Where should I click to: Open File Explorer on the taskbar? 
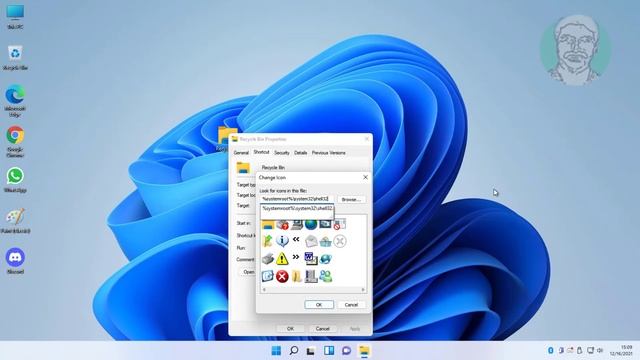pyautogui.click(x=364, y=351)
